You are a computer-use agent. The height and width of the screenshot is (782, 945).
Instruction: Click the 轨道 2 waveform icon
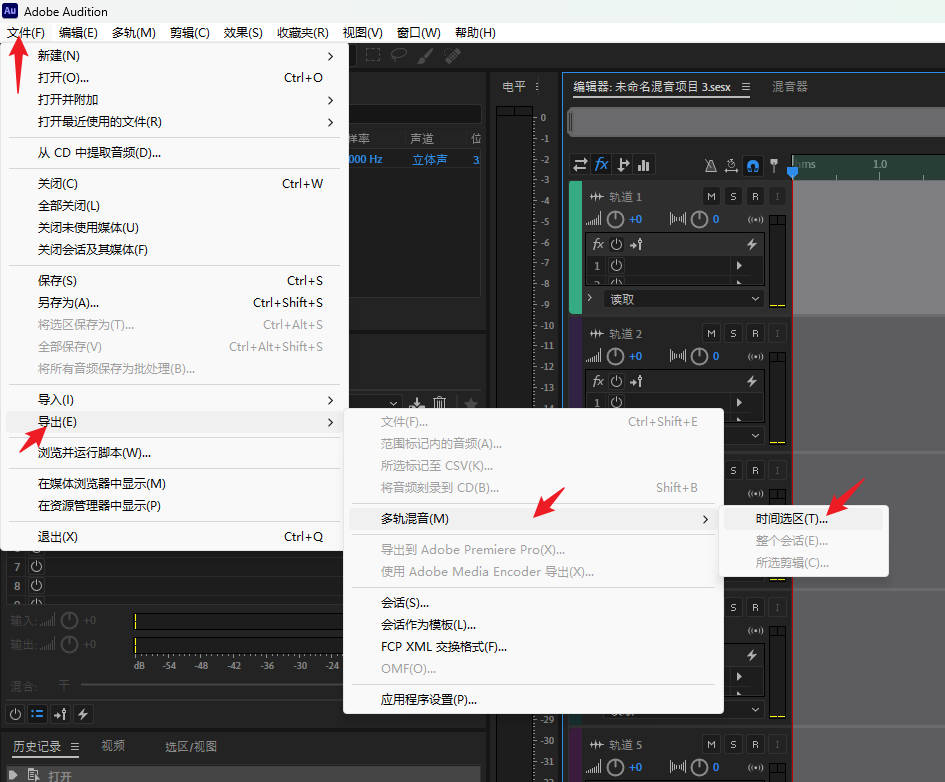coord(596,334)
